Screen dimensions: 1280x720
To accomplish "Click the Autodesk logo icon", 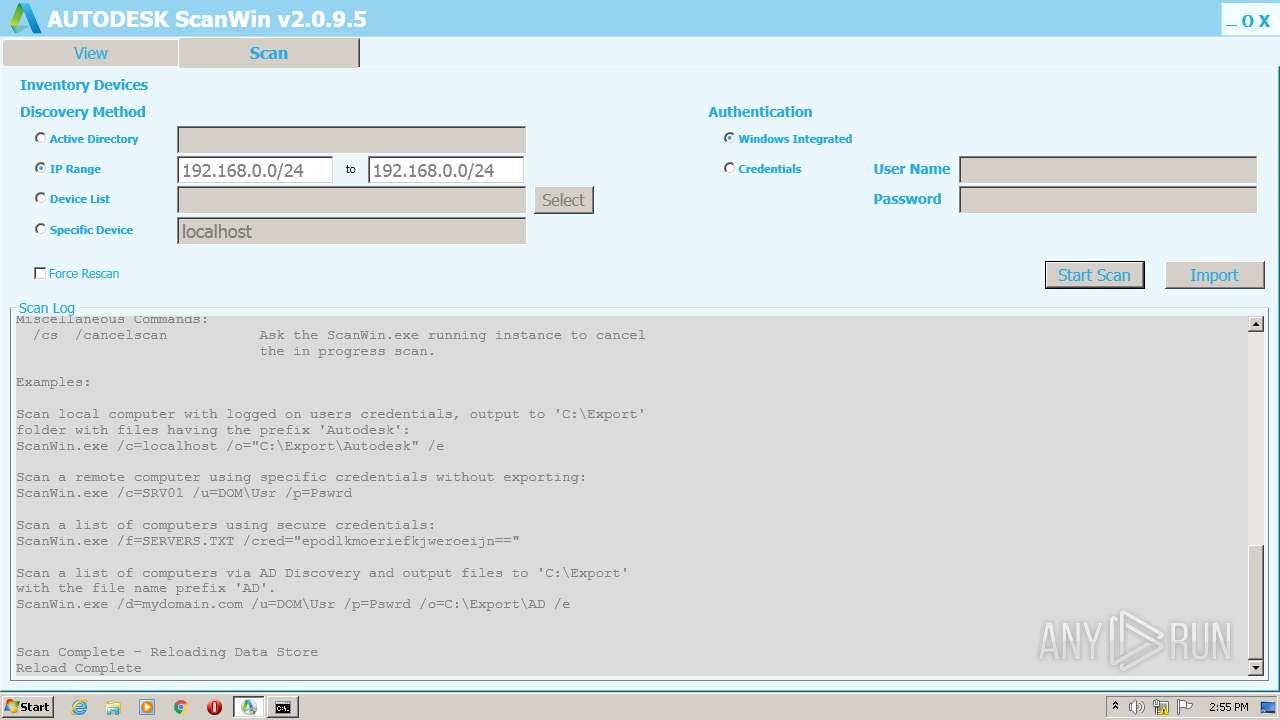I will (25, 18).
